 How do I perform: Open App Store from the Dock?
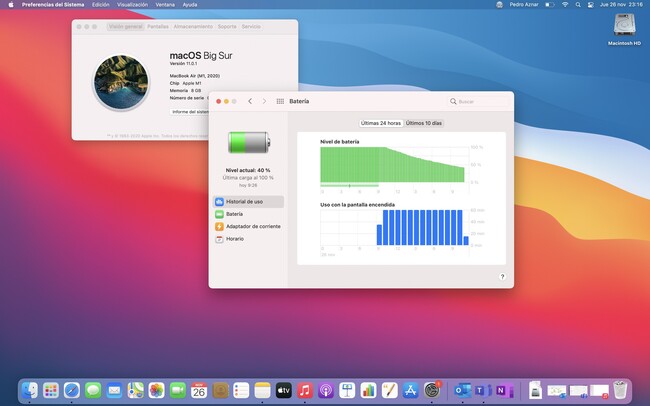410,390
